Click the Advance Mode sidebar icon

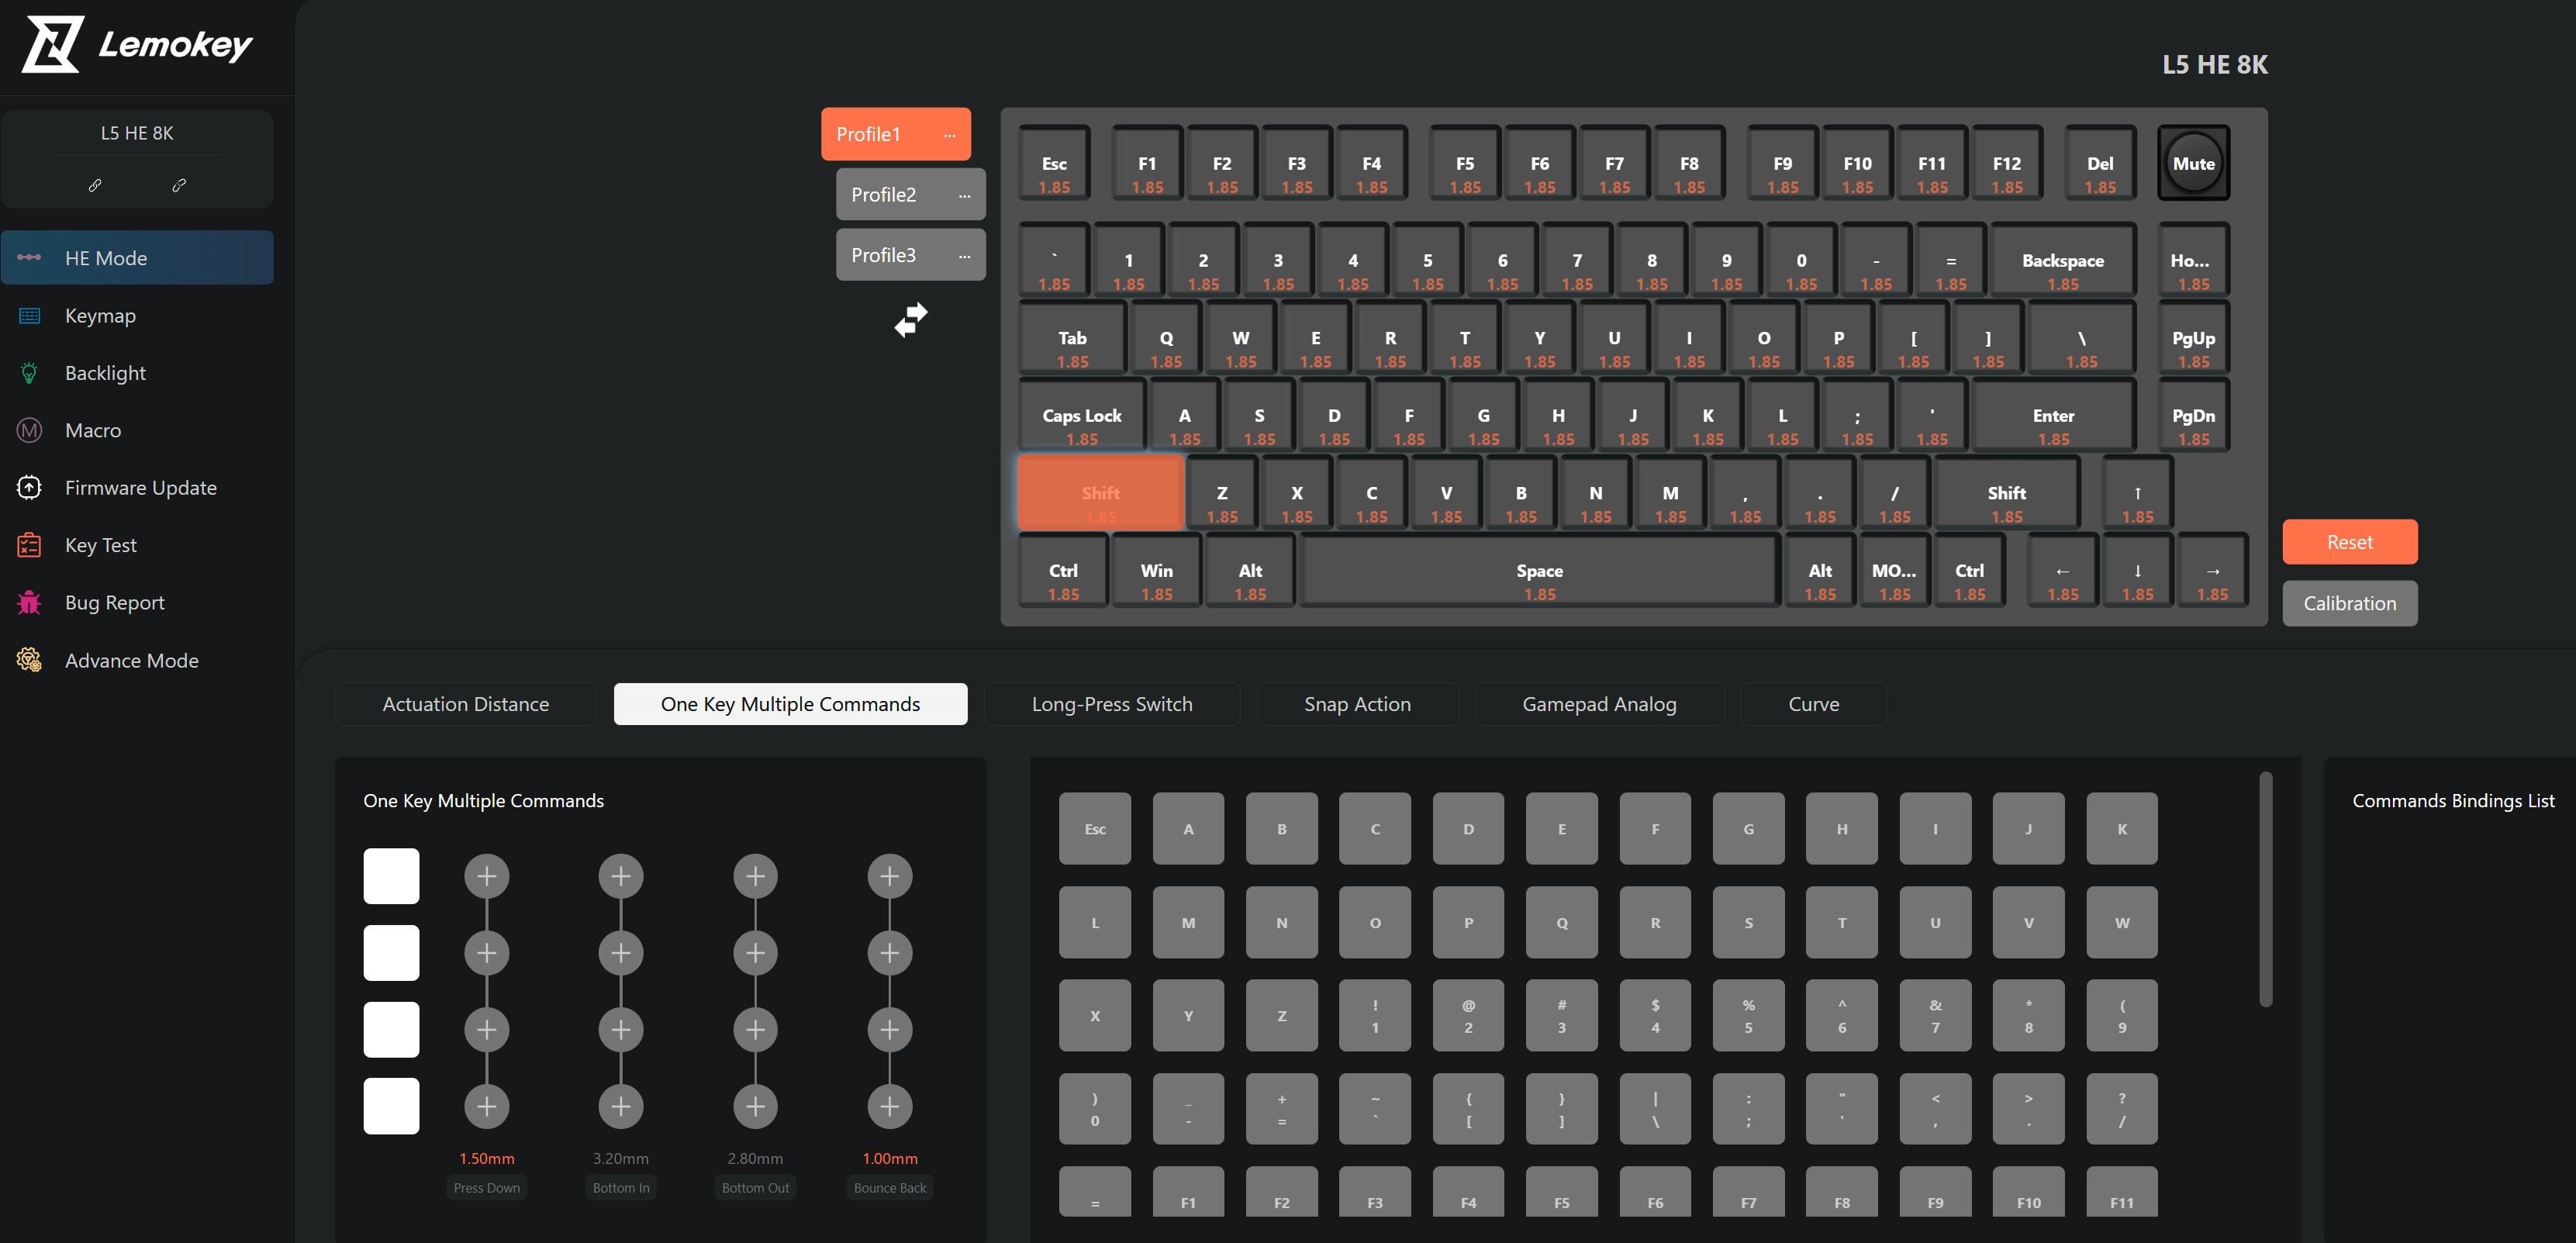pyautogui.click(x=28, y=658)
